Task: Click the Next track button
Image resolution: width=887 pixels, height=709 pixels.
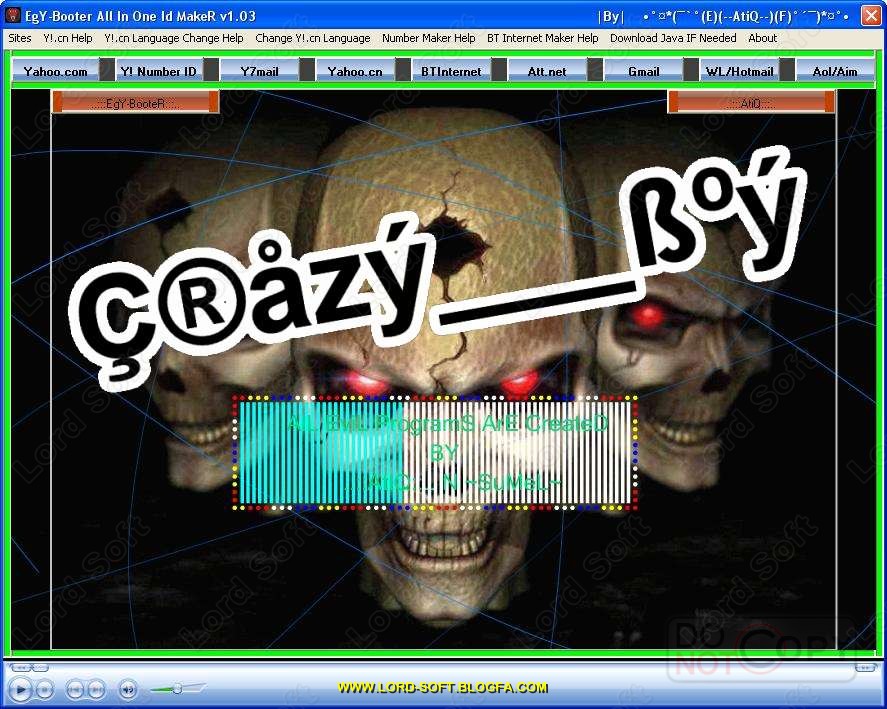Action: [x=97, y=689]
